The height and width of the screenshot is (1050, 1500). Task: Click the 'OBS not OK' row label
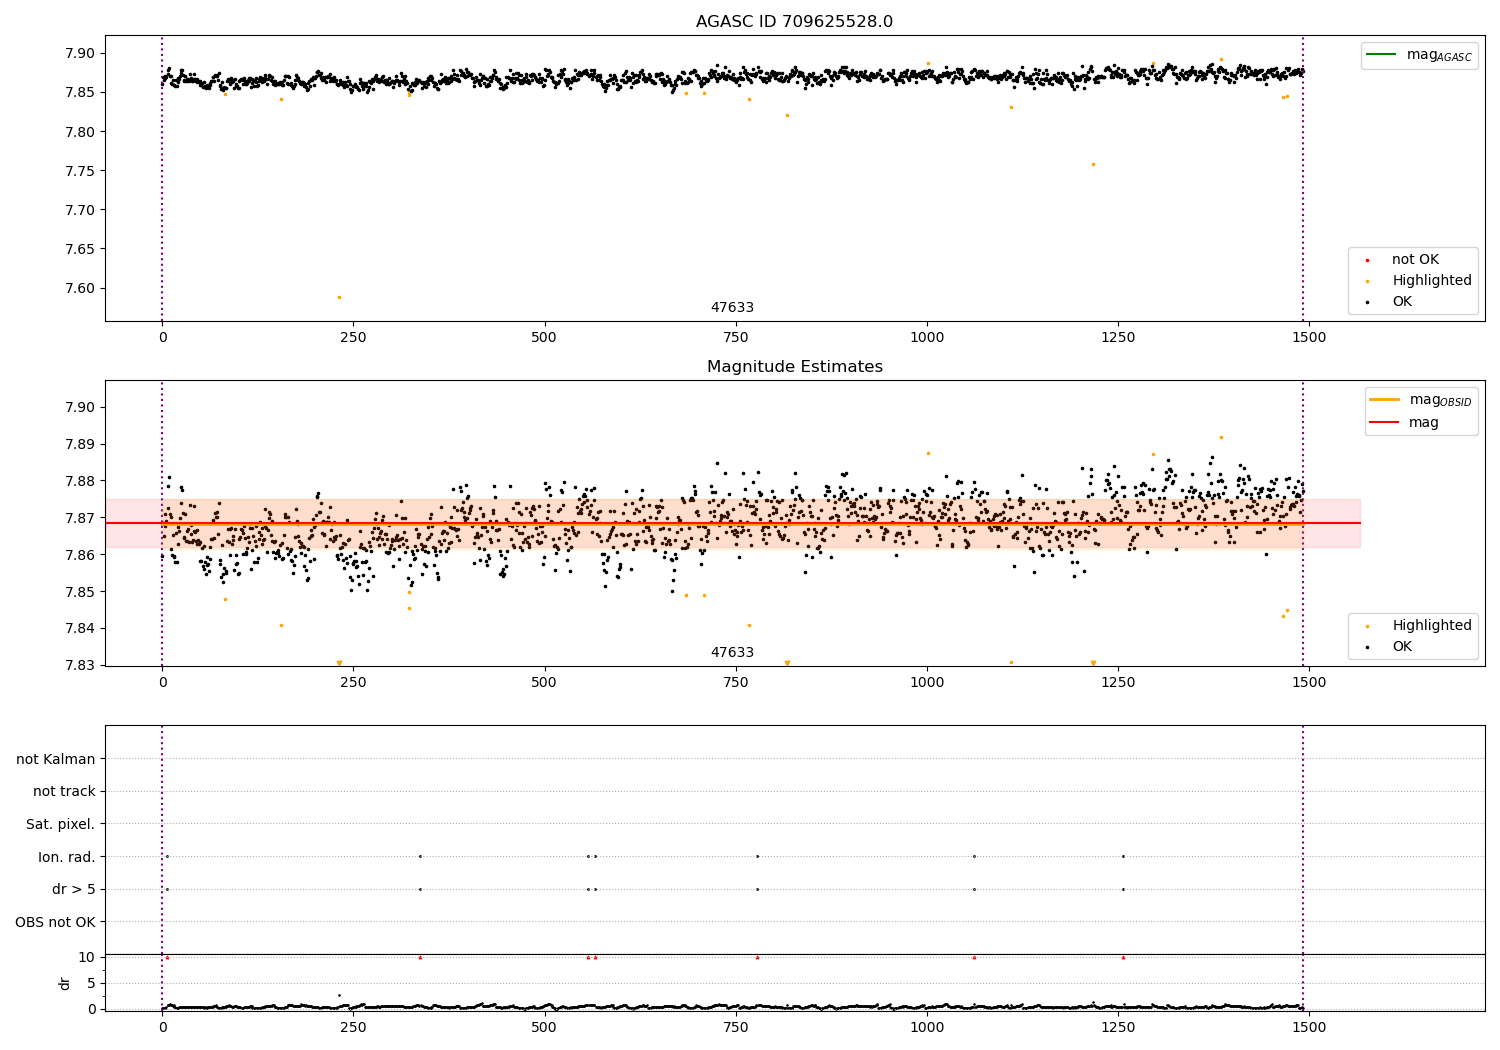(x=55, y=922)
